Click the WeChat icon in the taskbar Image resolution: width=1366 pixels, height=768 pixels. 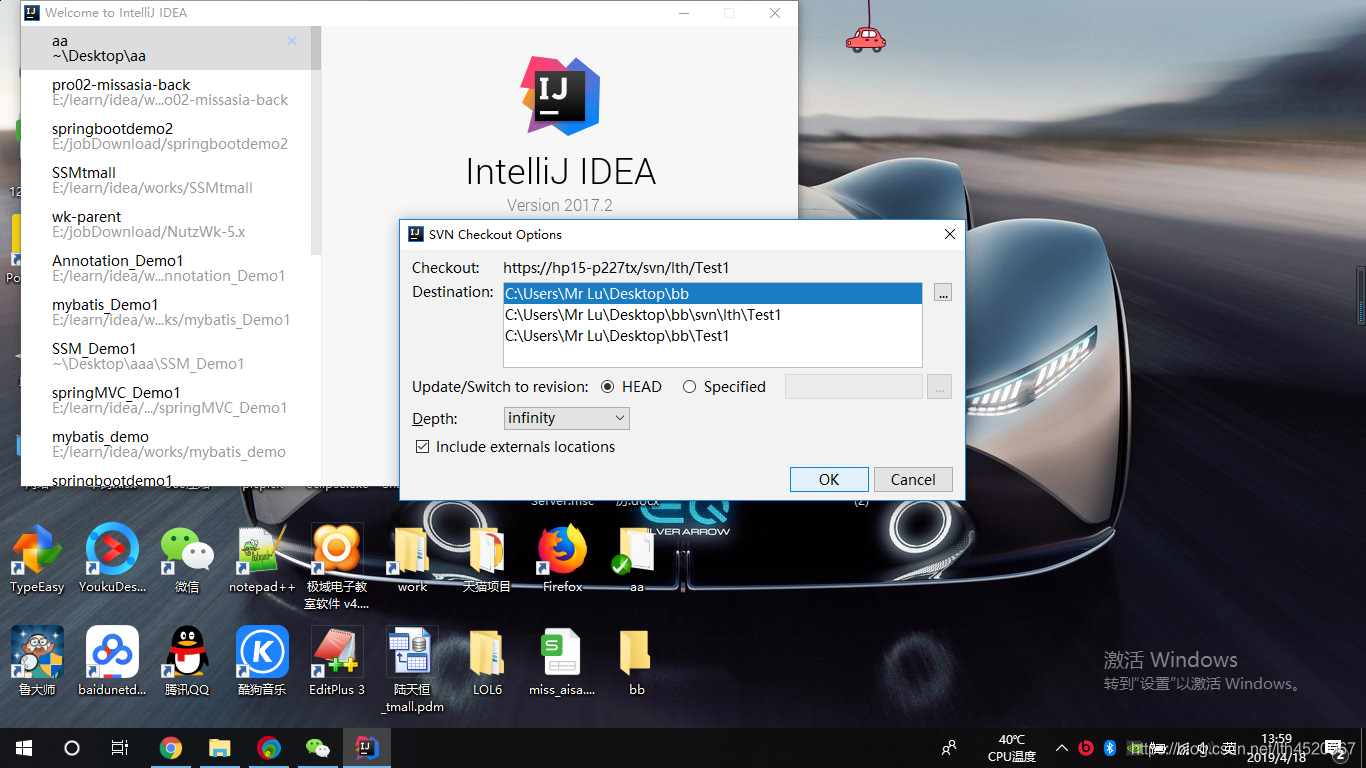click(317, 748)
